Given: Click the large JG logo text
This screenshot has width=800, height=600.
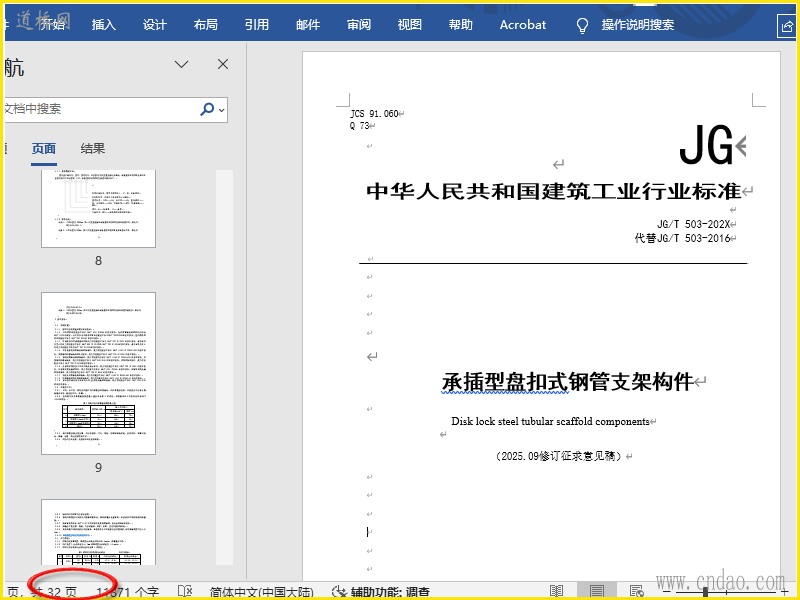Looking at the screenshot, I should click(706, 145).
